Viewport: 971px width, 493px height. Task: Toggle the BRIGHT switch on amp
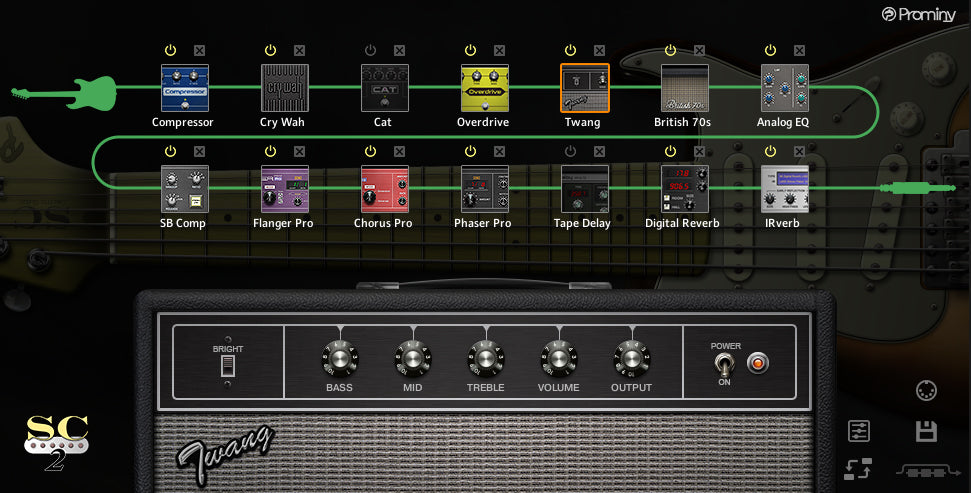point(227,366)
